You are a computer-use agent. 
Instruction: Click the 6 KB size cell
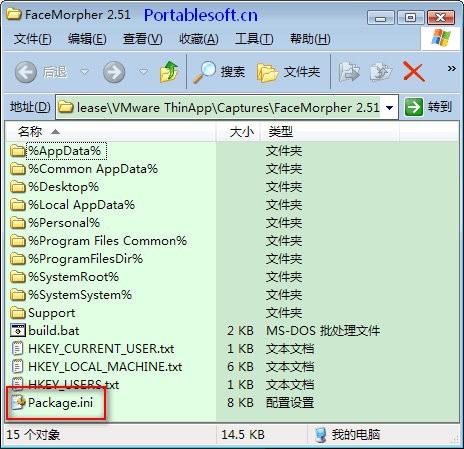tap(240, 367)
